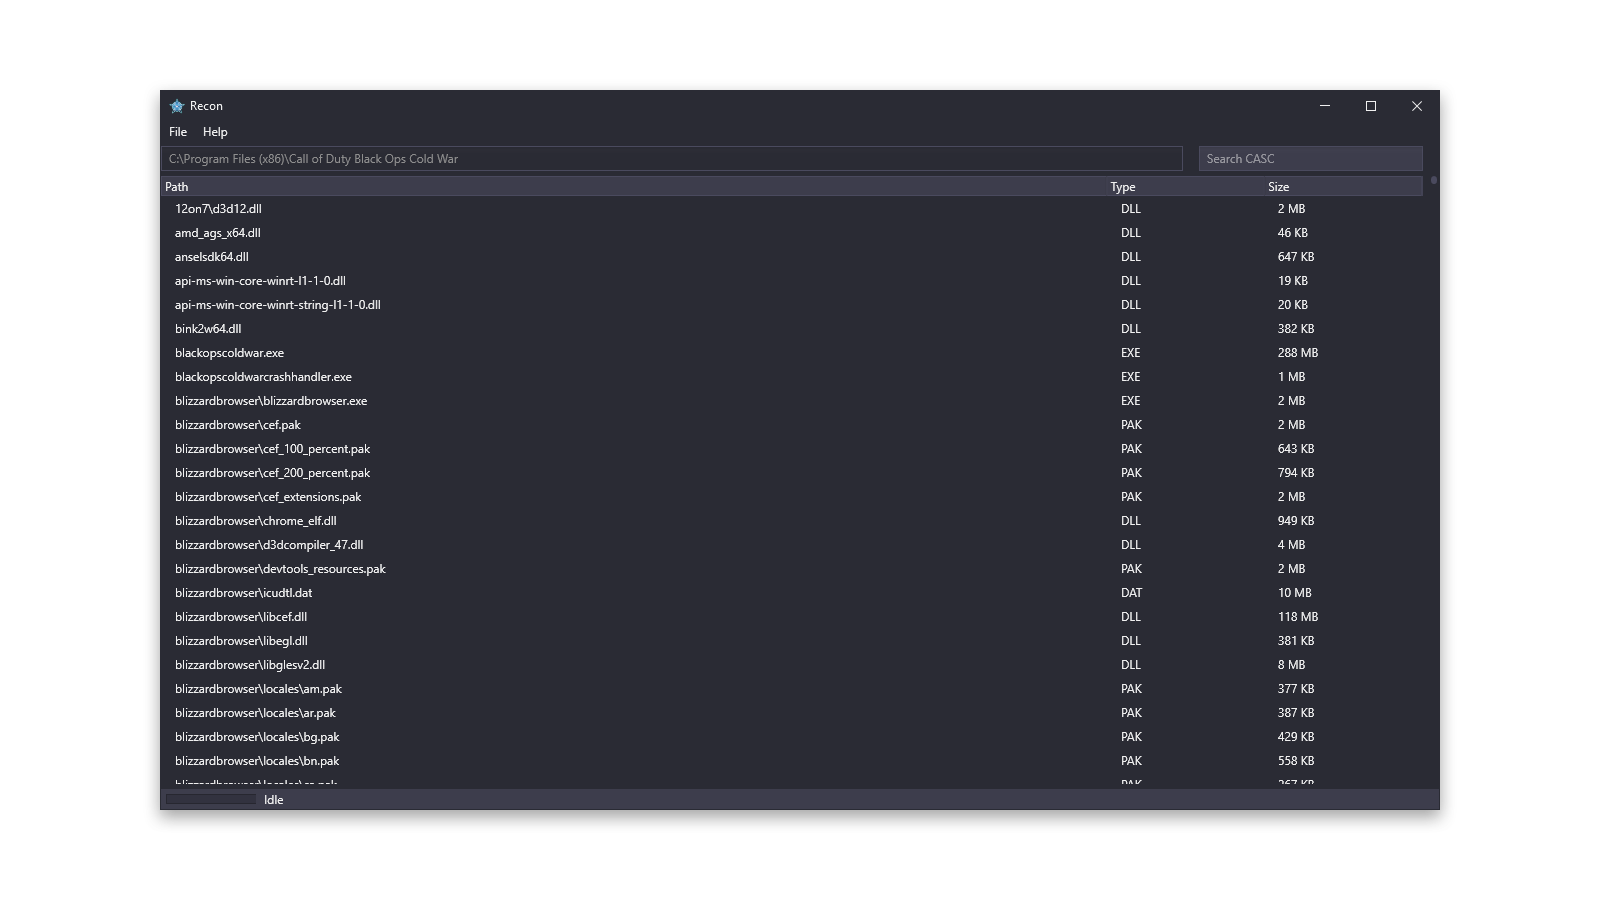Select blizzardbrowser\locales\ar.pak row
The height and width of the screenshot is (900, 1600).
[x=792, y=713]
